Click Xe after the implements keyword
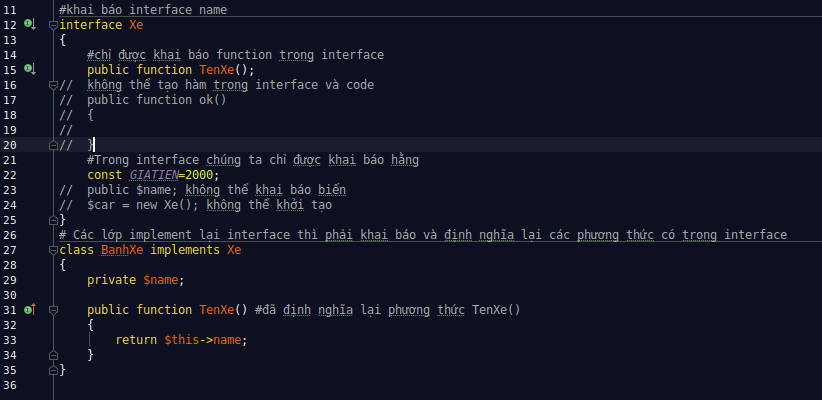 234,250
